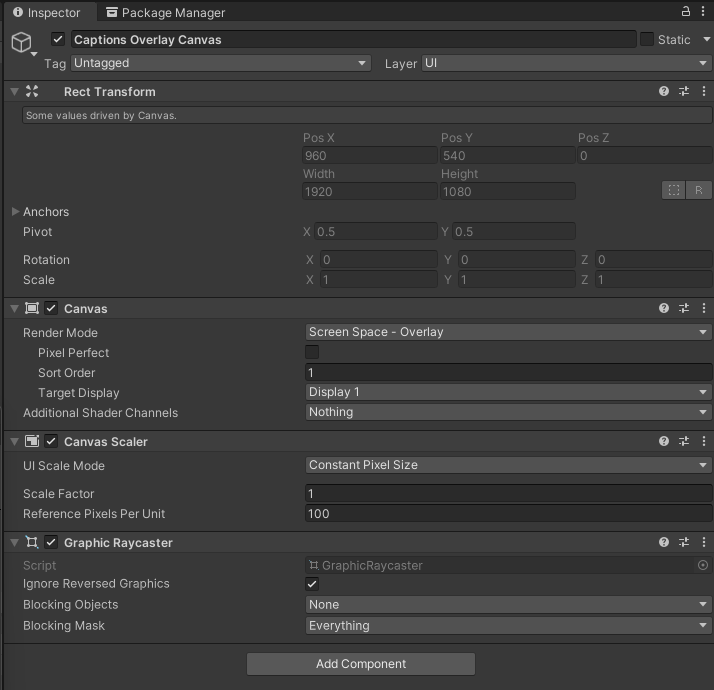Screen dimensions: 714x690
Task: Open Canvas component presets icon
Action: pyautogui.click(x=684, y=309)
